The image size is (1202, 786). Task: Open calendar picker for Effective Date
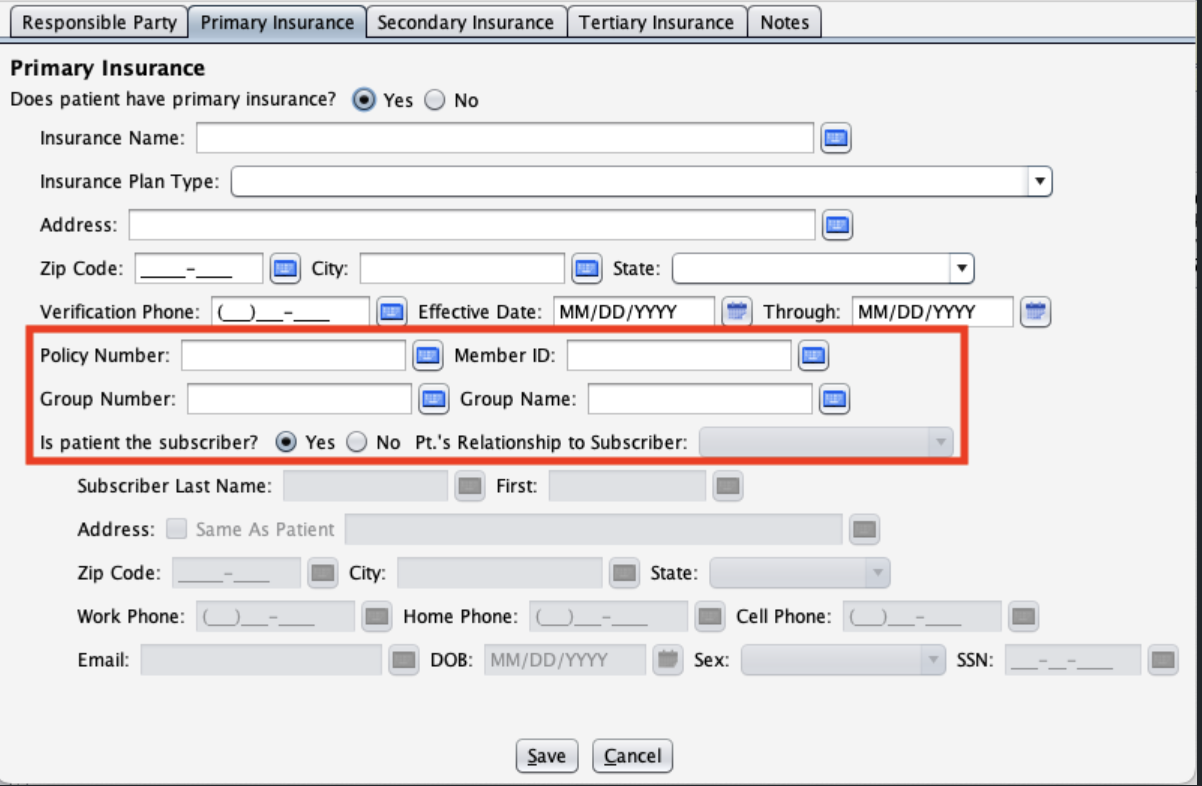point(737,312)
